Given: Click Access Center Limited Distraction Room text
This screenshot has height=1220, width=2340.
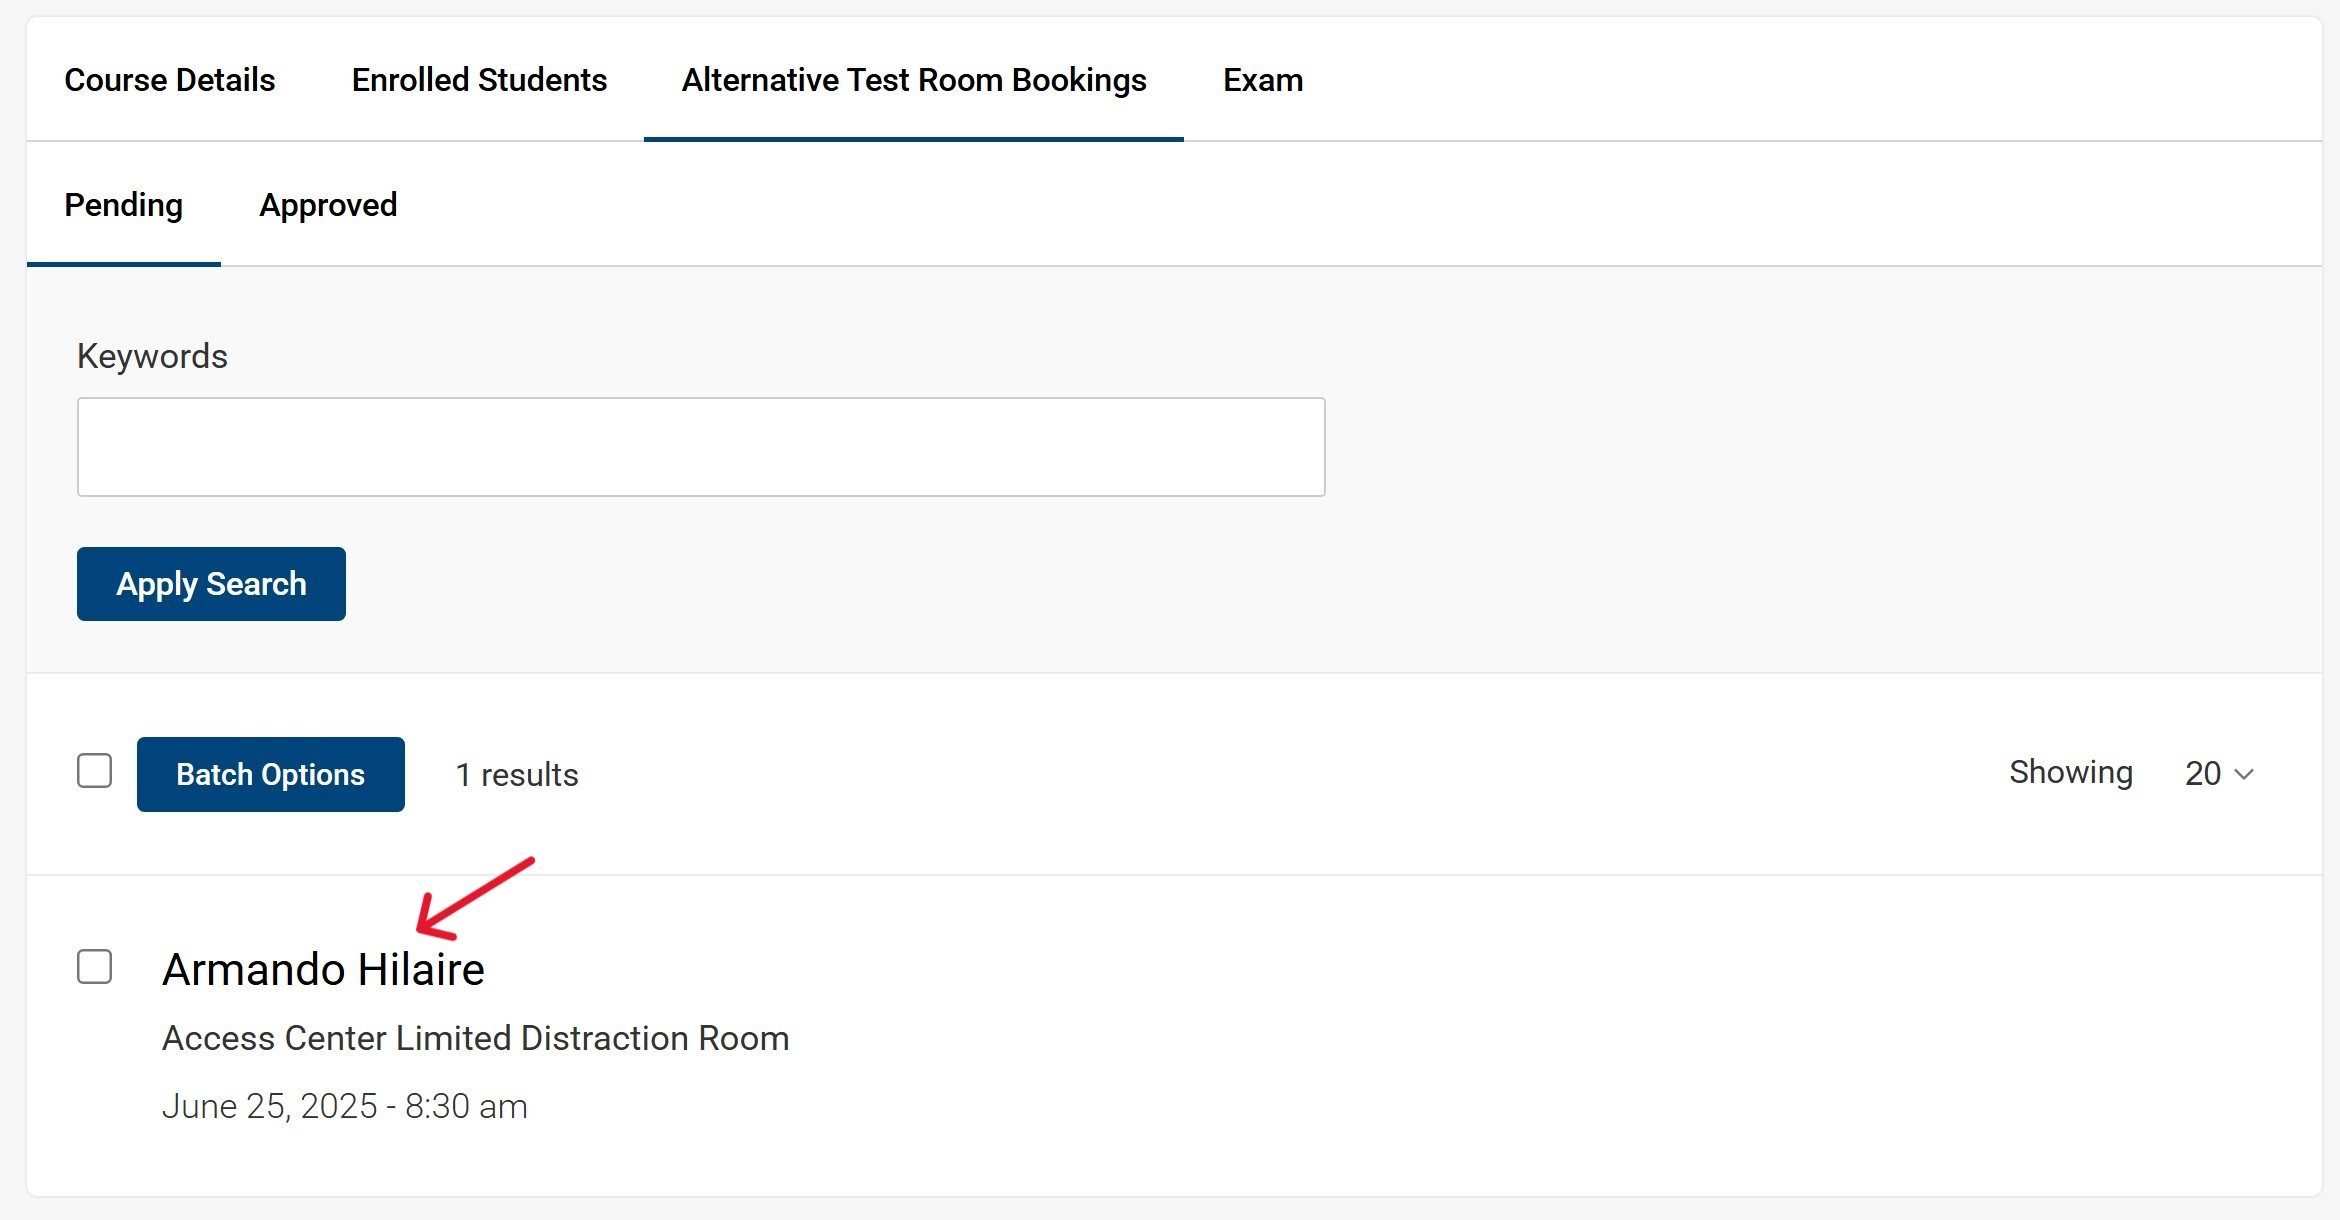Looking at the screenshot, I should (x=475, y=1038).
